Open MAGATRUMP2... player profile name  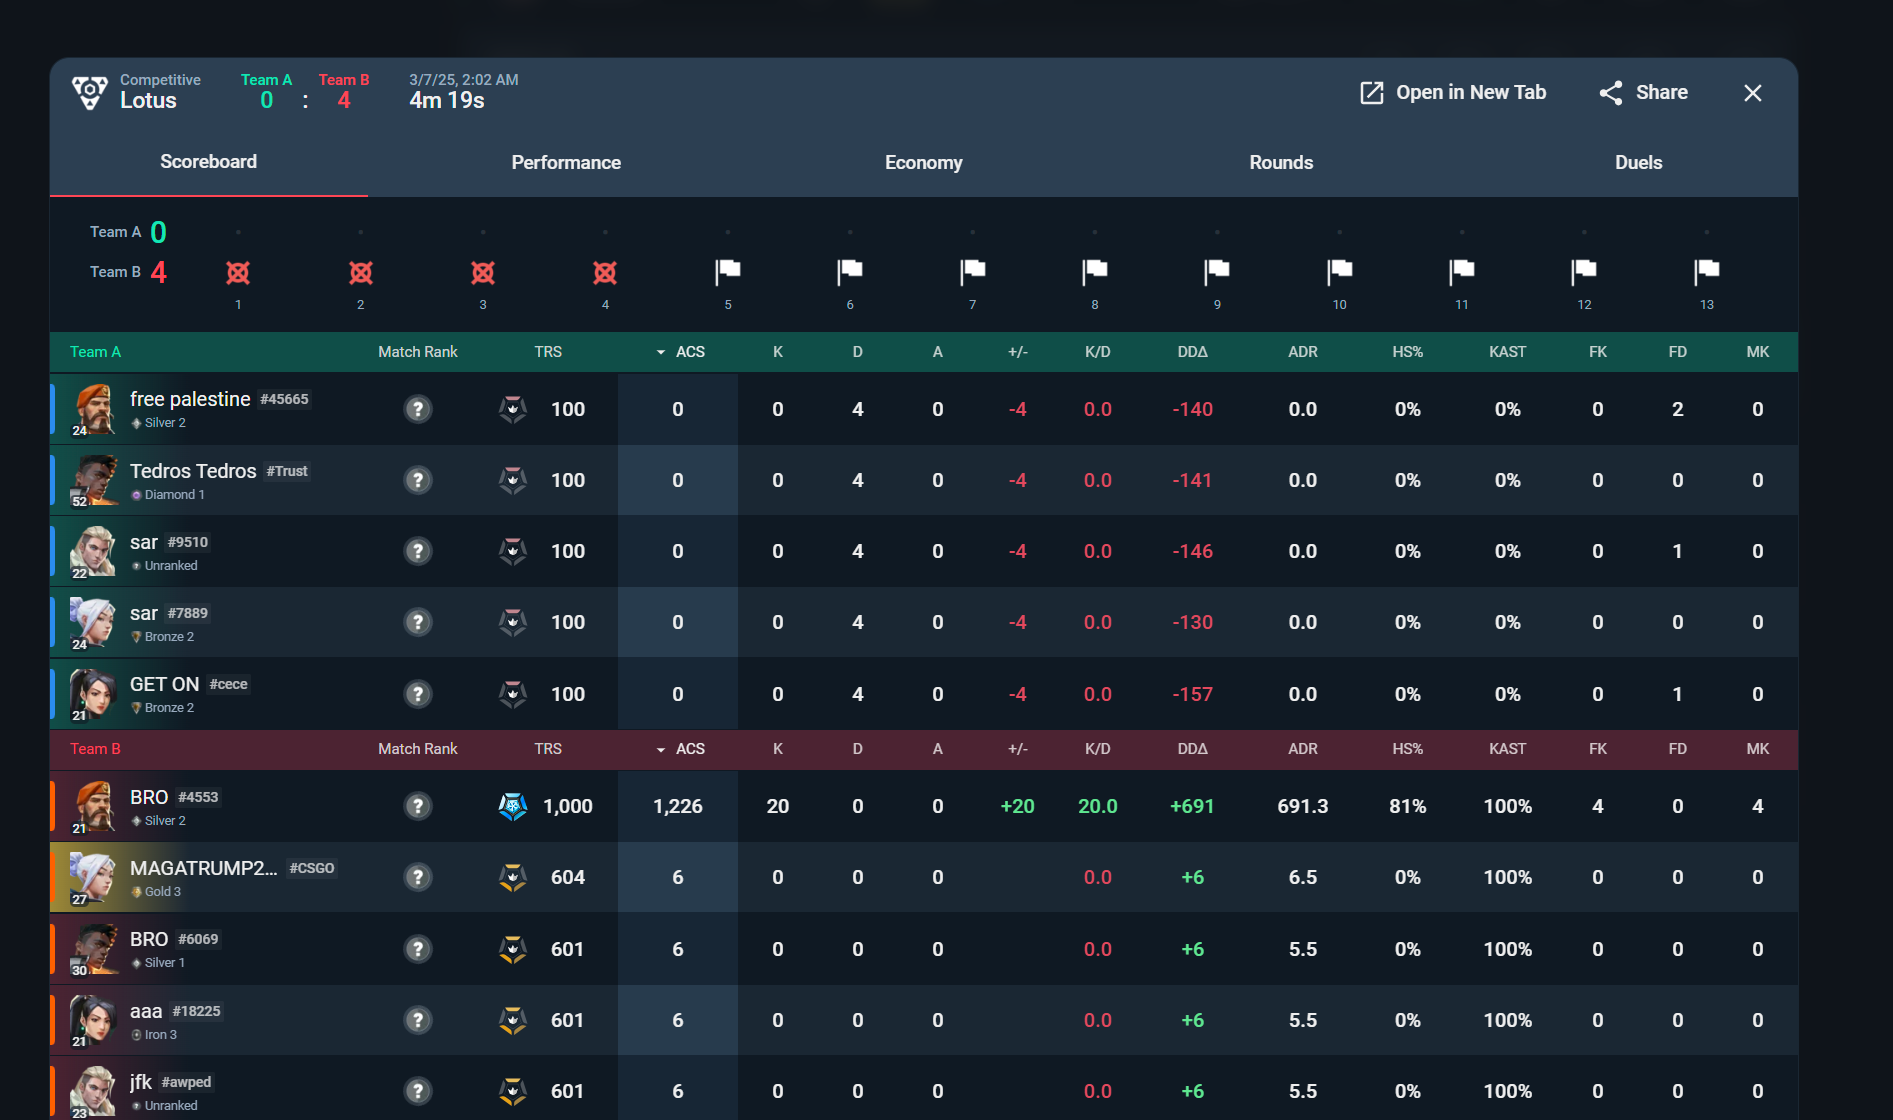tap(204, 868)
